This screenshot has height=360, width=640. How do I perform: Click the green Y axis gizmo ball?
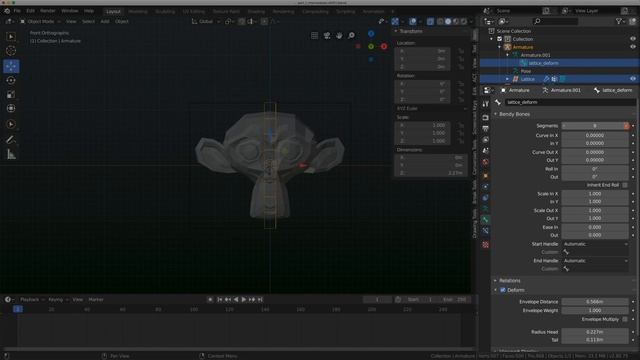click(x=371, y=47)
